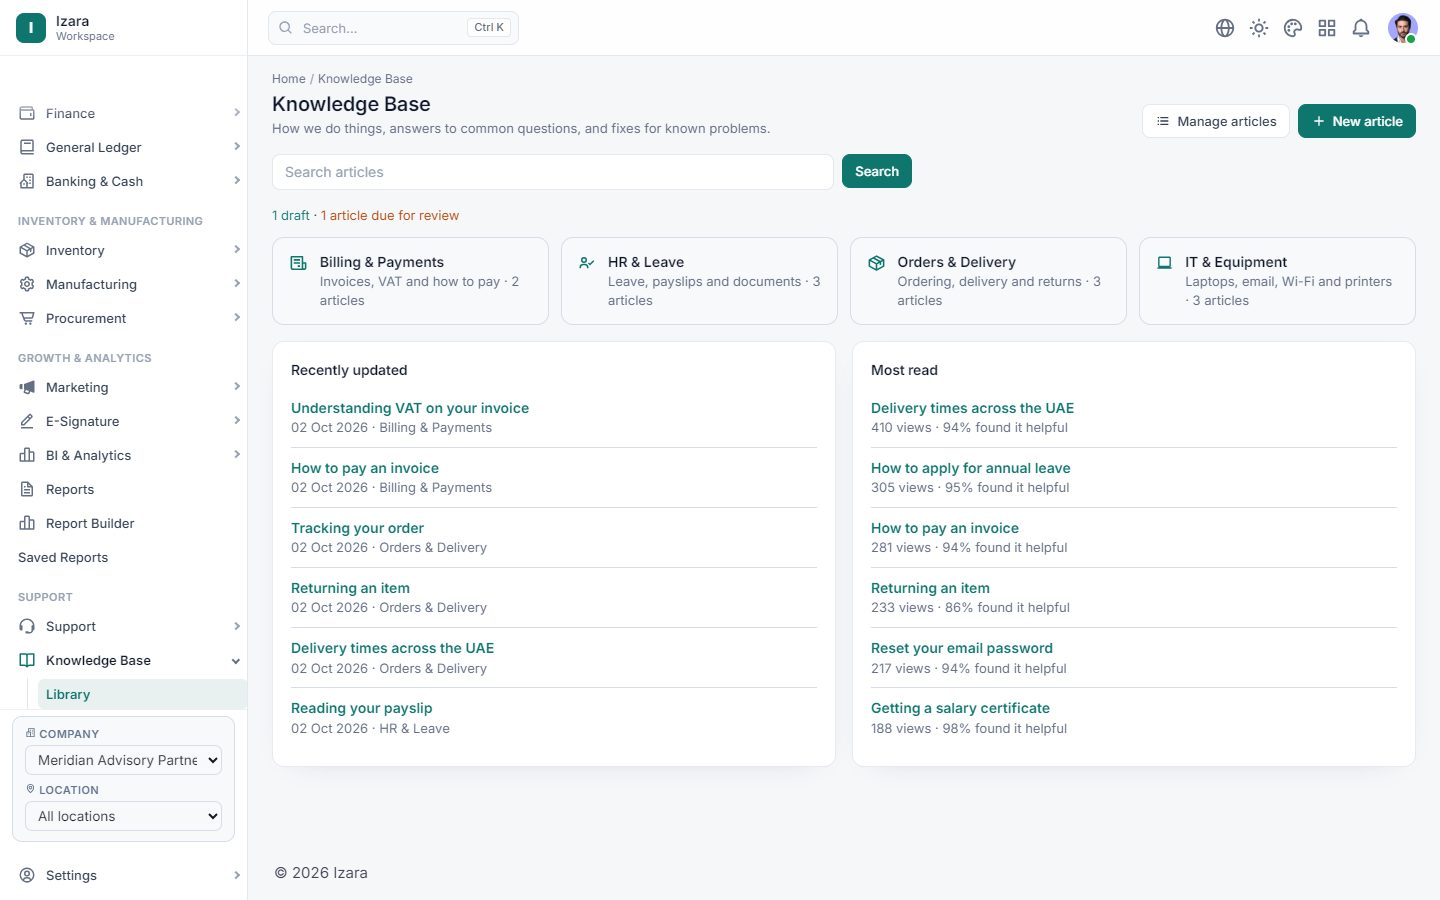Open 1 article due for review link
This screenshot has width=1440, height=900.
(x=390, y=215)
